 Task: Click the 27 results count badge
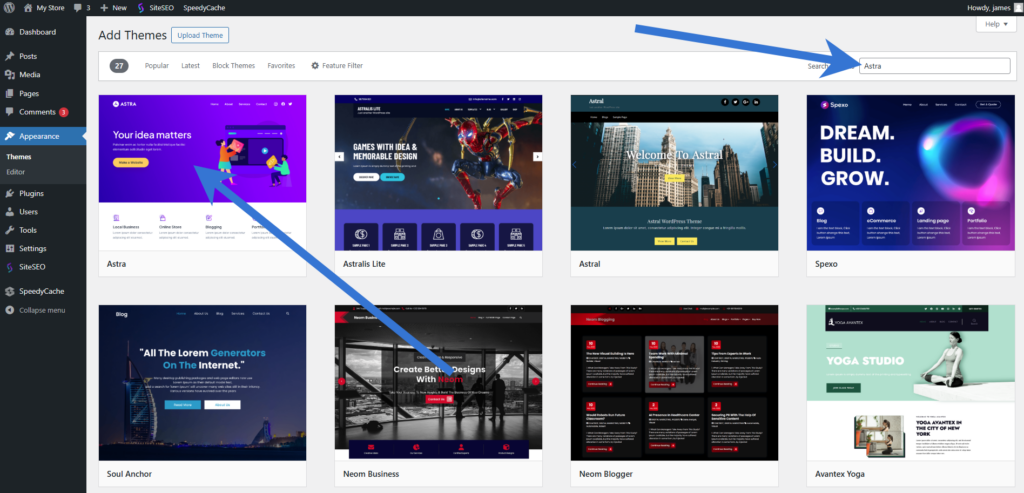point(119,65)
